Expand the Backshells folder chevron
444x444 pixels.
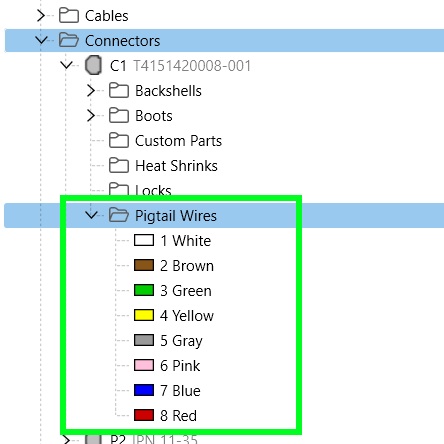91,91
